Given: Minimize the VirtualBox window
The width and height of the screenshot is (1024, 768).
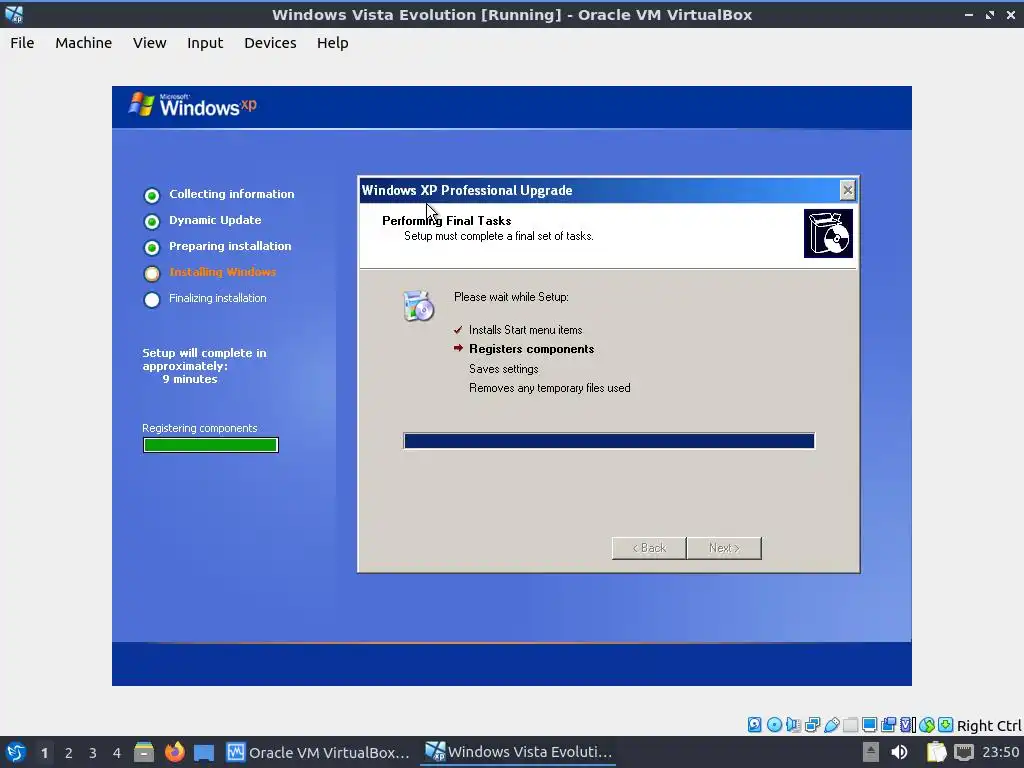Looking at the screenshot, I should pyautogui.click(x=968, y=14).
